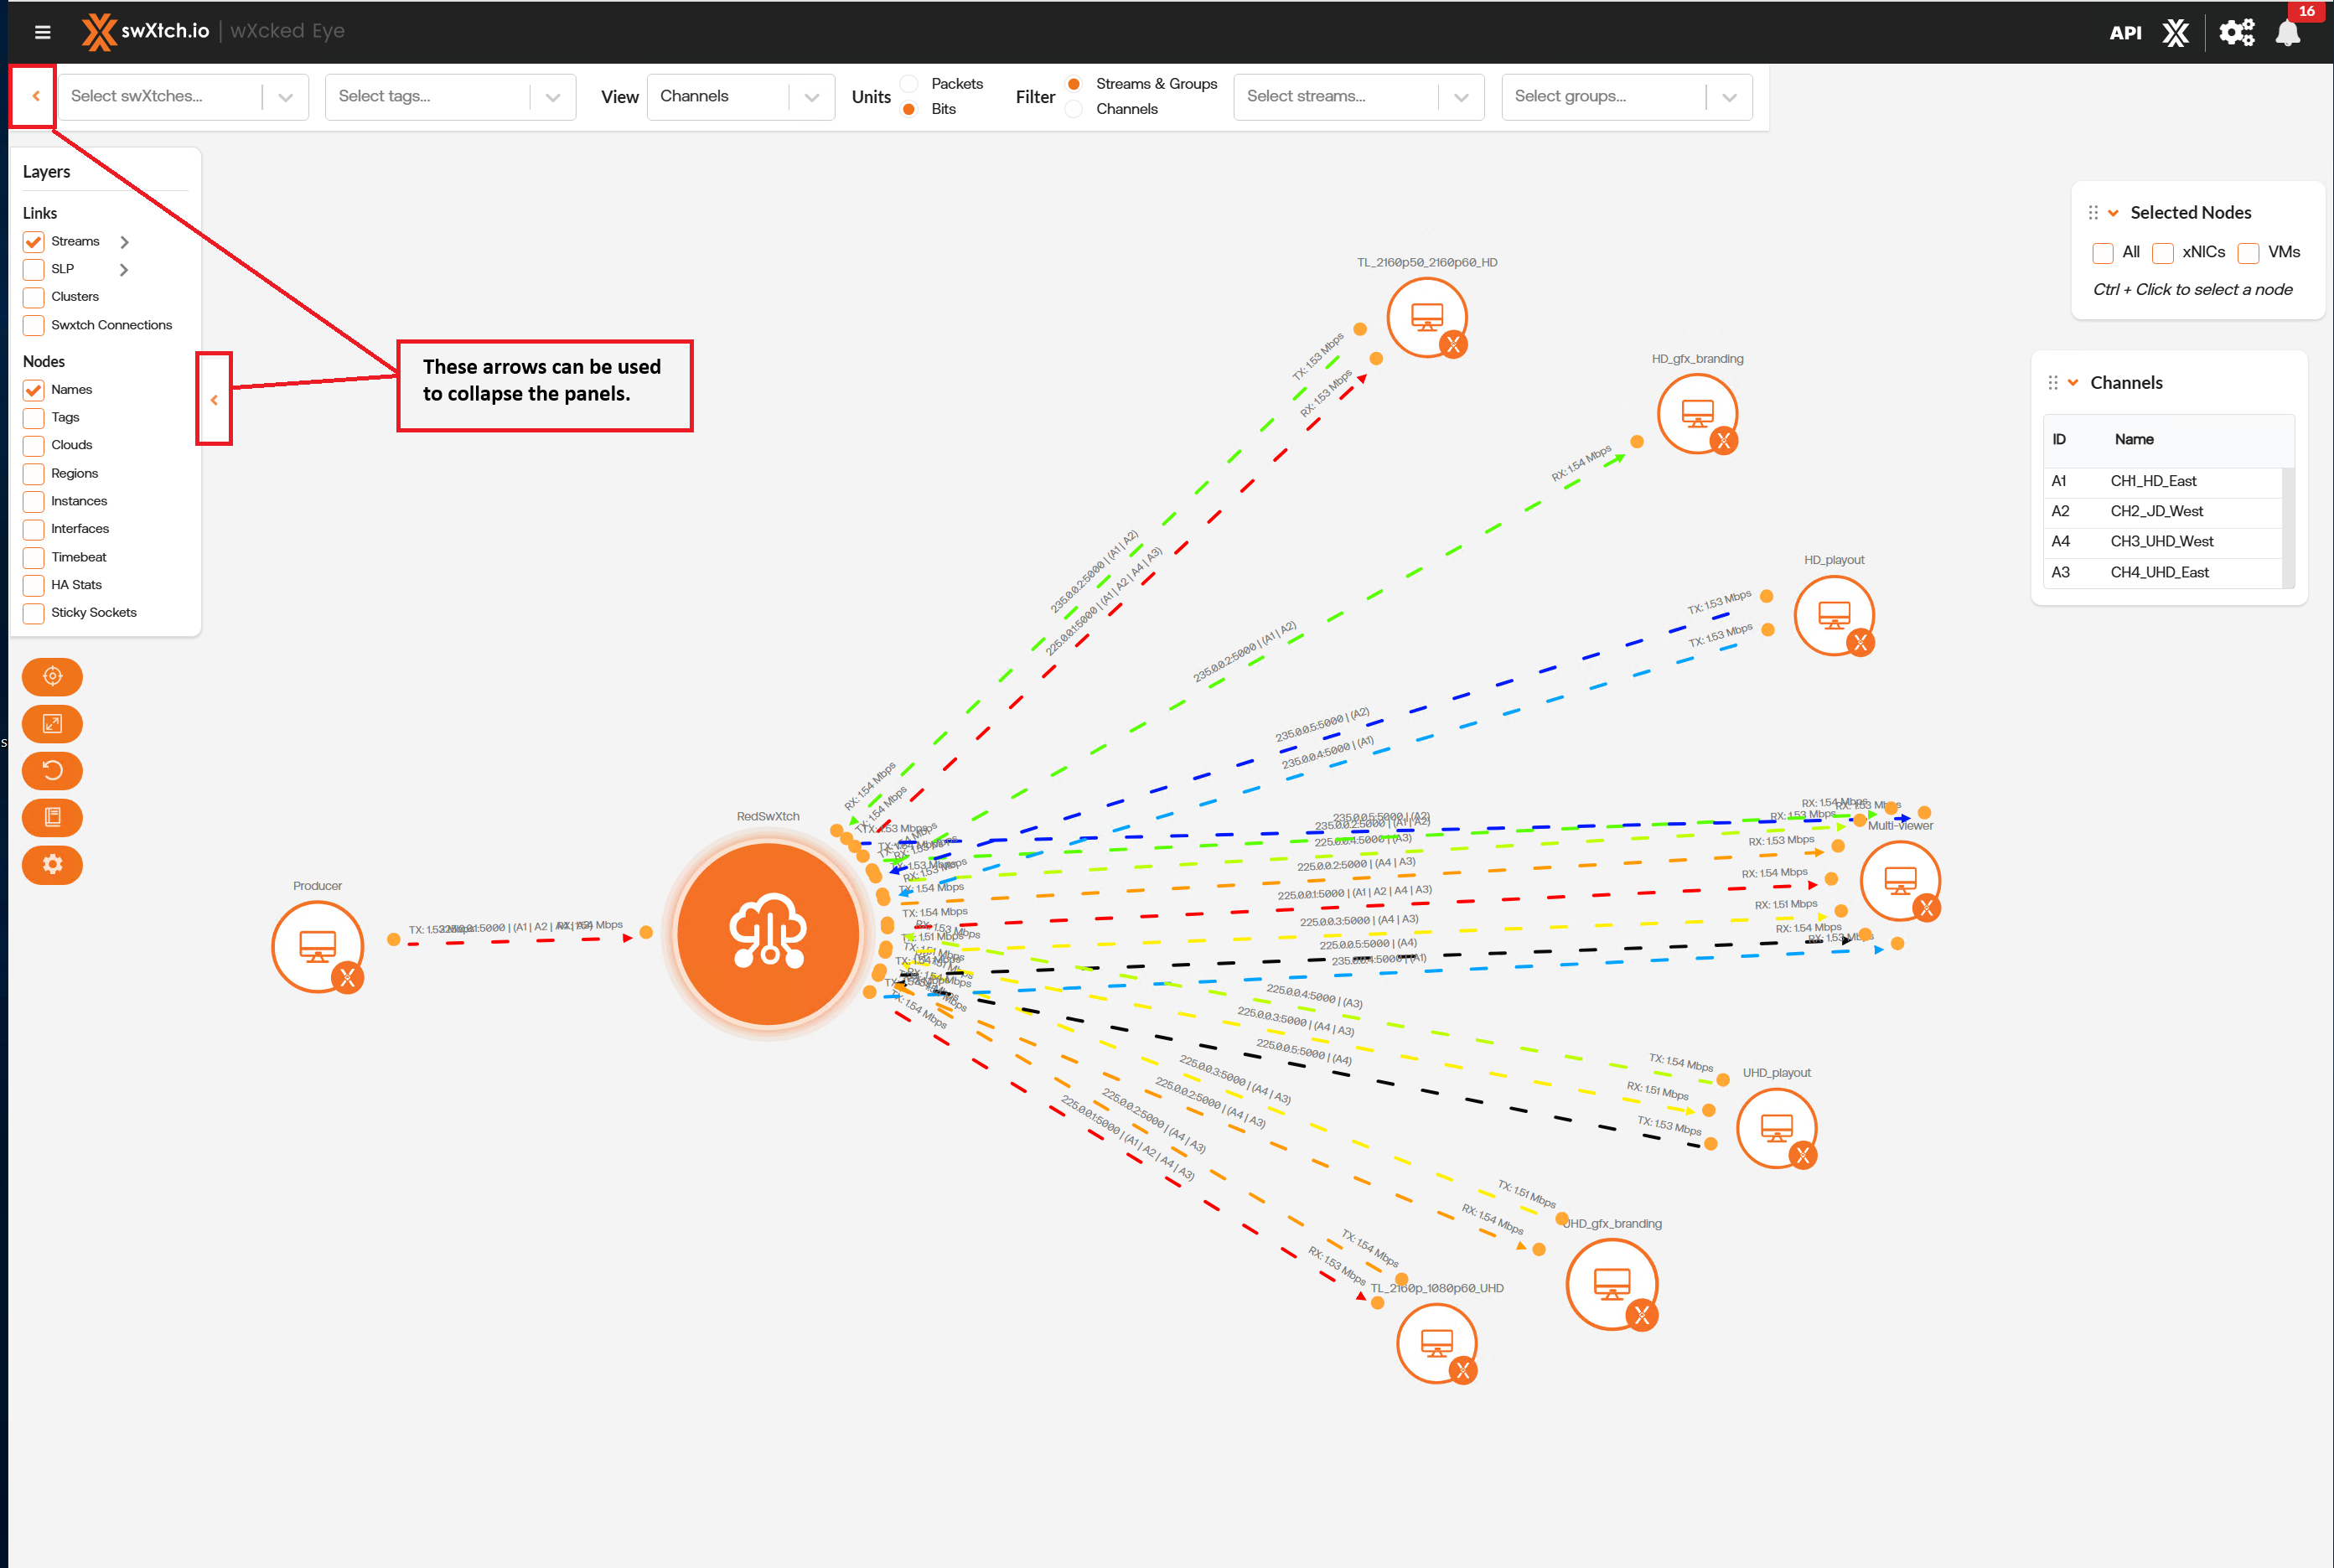Screen dimensions: 2334x1568
Task: Collapse the Layers panel side arrow
Action: [214, 400]
